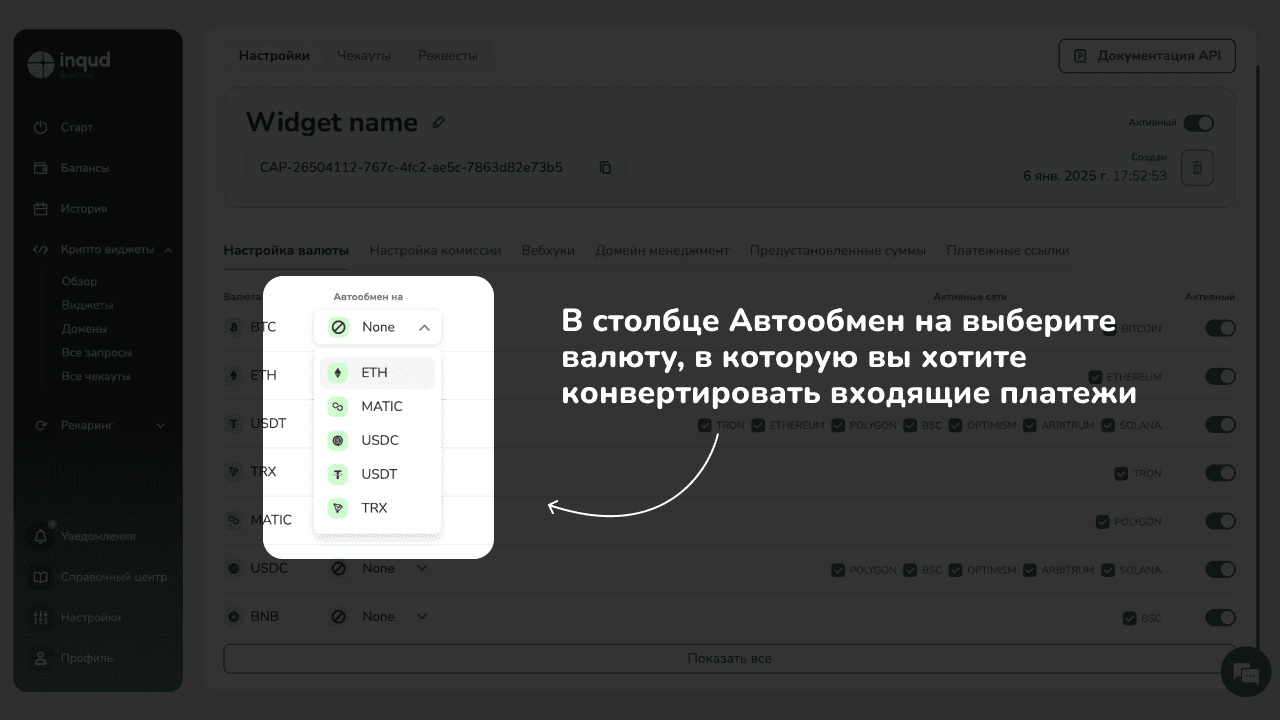Click the MATIC currency row icon
This screenshot has width=1280, height=720.
(x=235, y=520)
